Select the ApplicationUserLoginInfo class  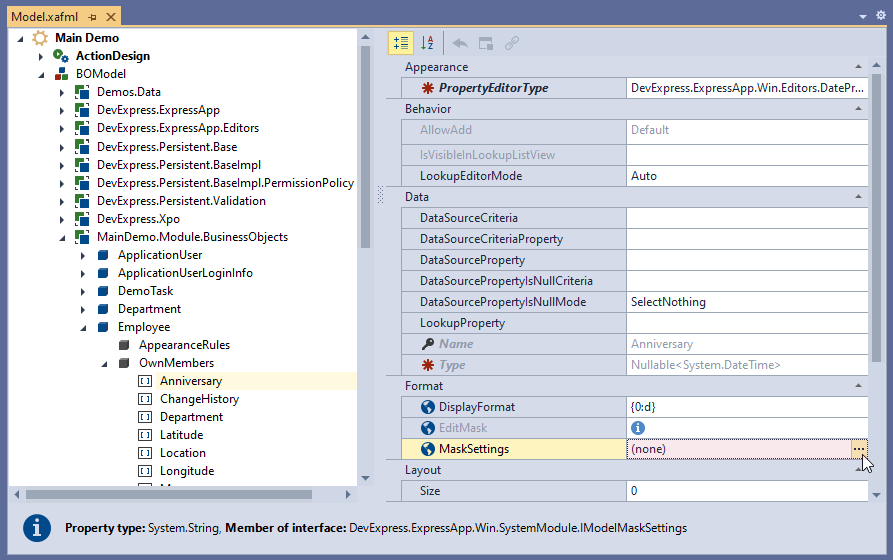click(185, 273)
